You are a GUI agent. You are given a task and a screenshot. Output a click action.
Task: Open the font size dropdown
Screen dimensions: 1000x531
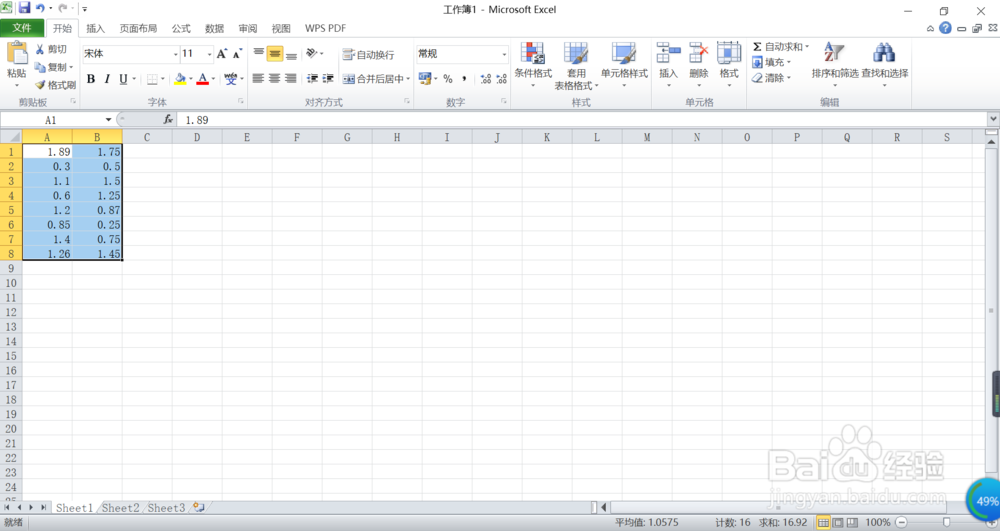[209, 54]
